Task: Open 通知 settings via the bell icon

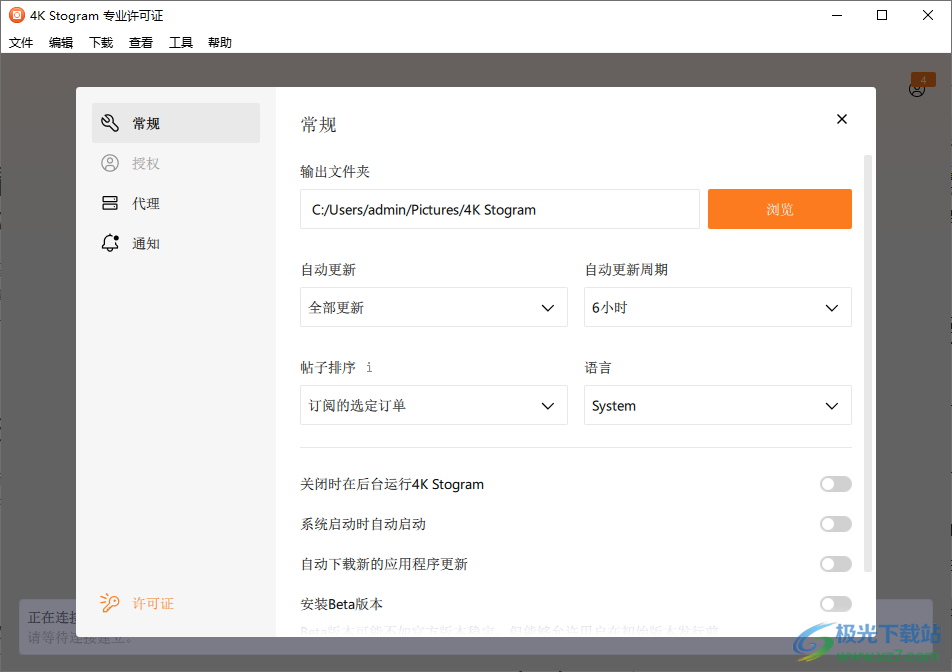Action: (110, 242)
